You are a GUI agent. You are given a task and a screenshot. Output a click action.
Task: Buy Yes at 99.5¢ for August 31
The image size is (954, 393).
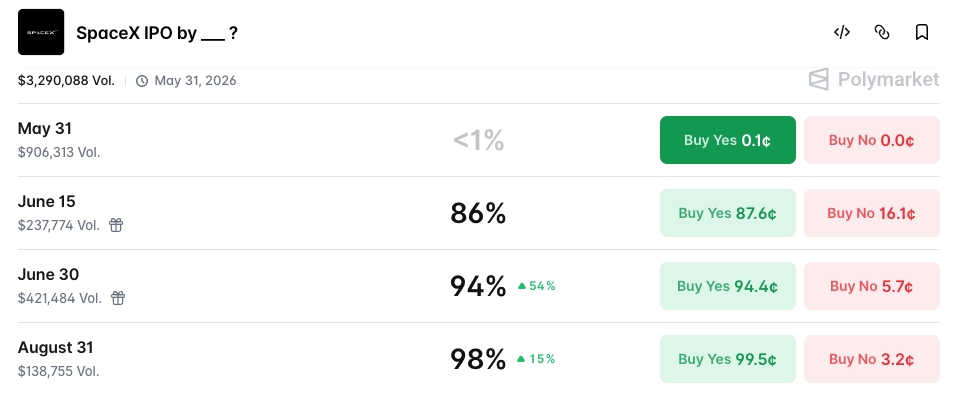728,359
